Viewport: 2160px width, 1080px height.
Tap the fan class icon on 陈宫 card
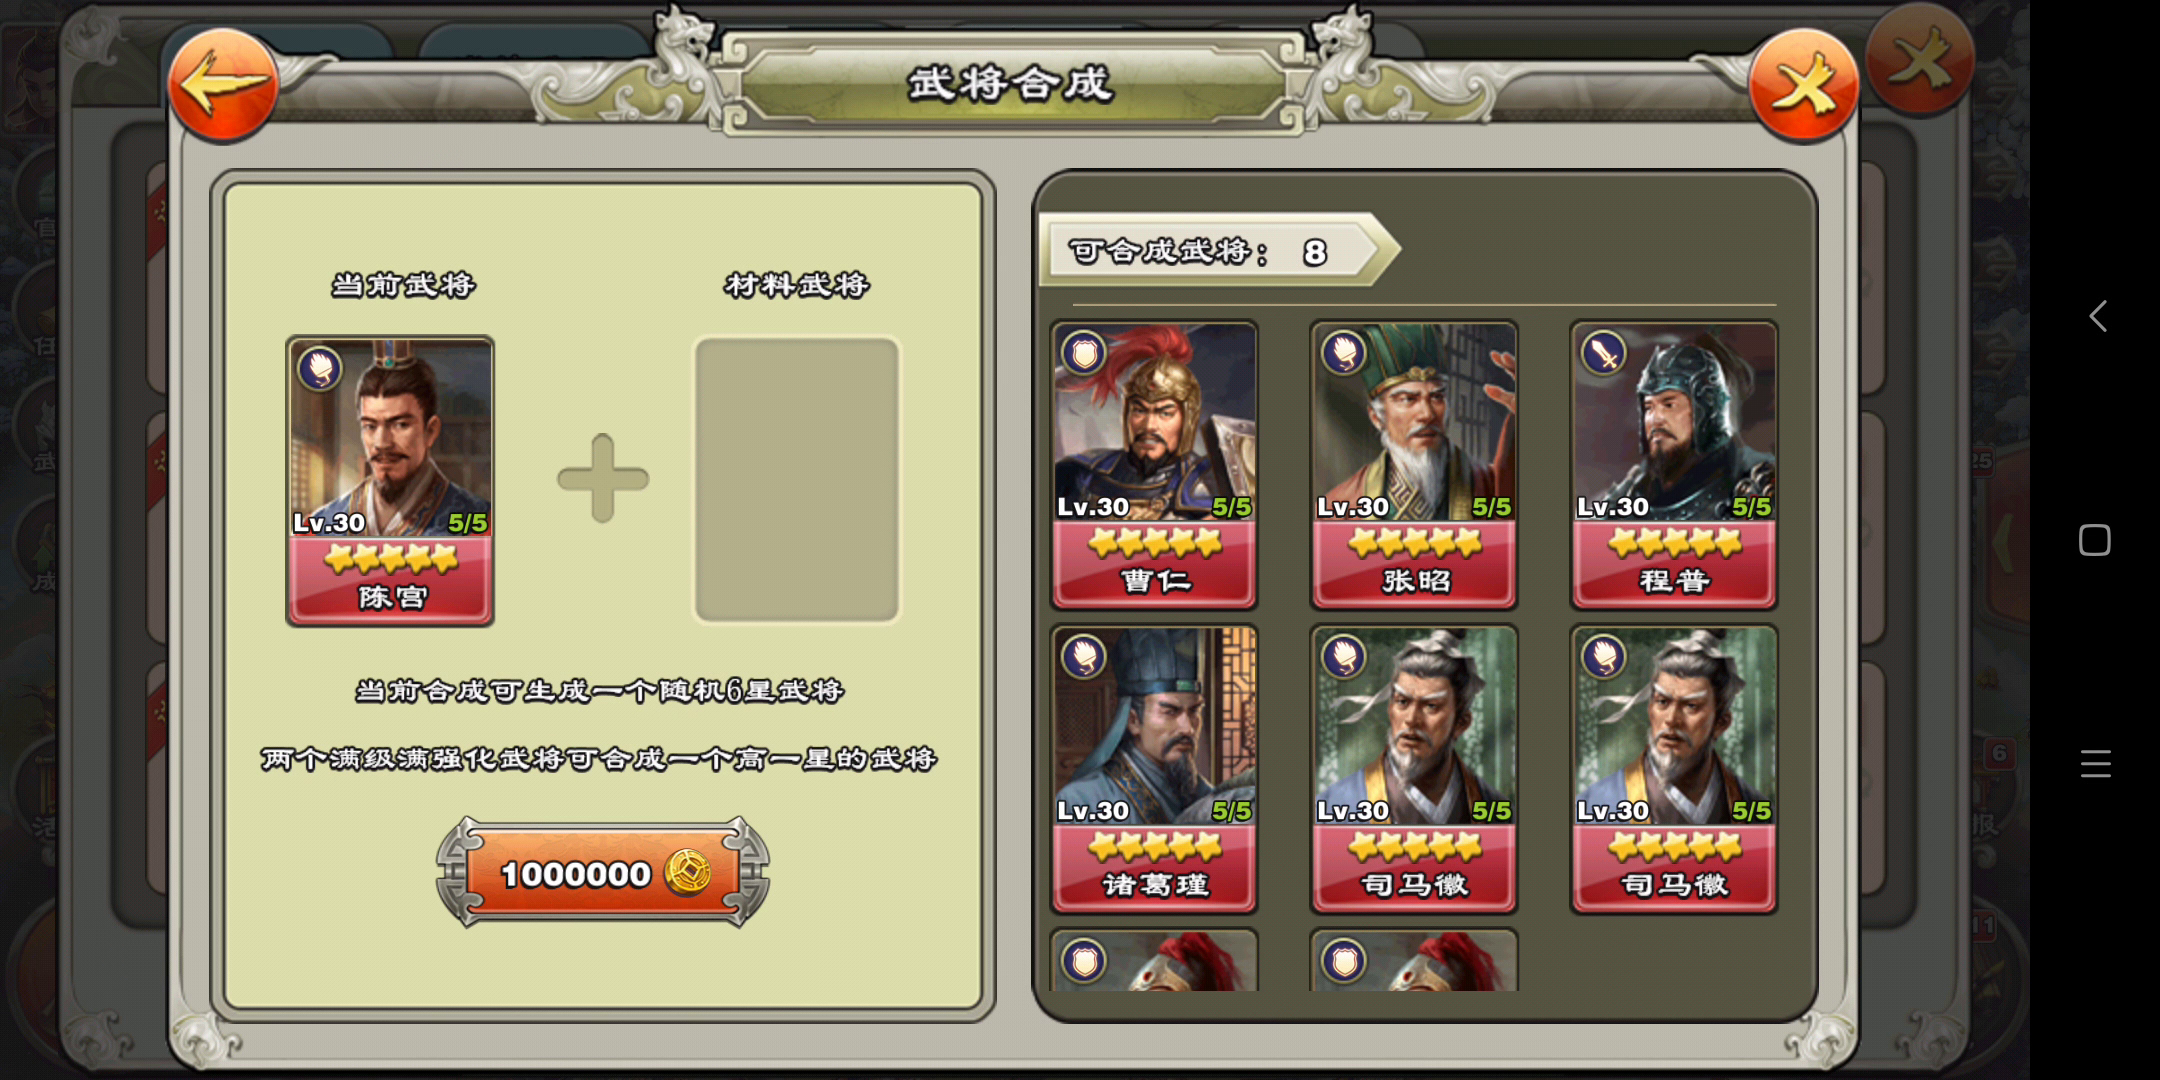pos(319,368)
